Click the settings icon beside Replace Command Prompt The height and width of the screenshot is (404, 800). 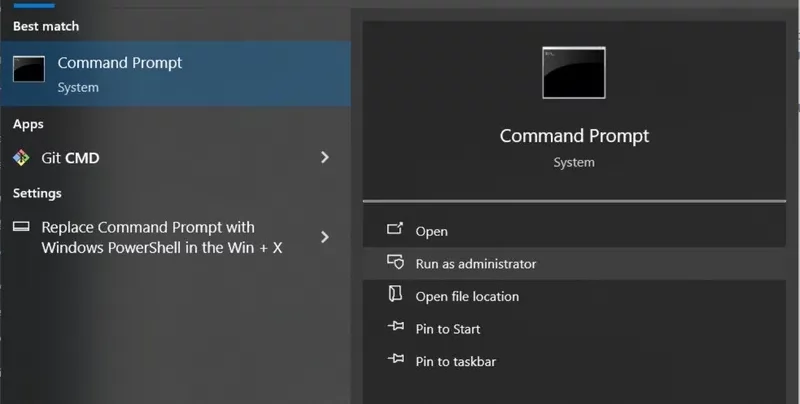pyautogui.click(x=21, y=226)
